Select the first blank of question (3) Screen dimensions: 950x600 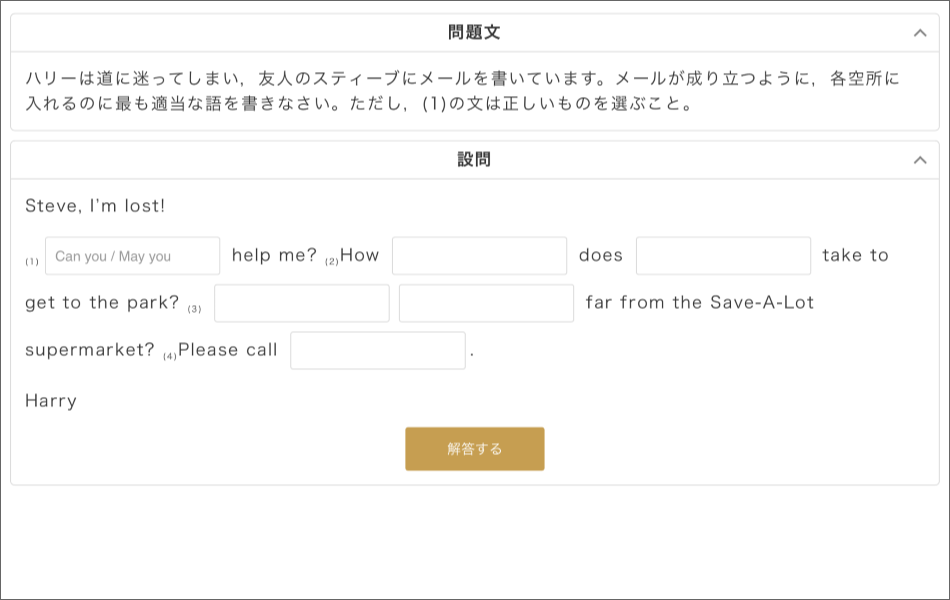point(302,303)
